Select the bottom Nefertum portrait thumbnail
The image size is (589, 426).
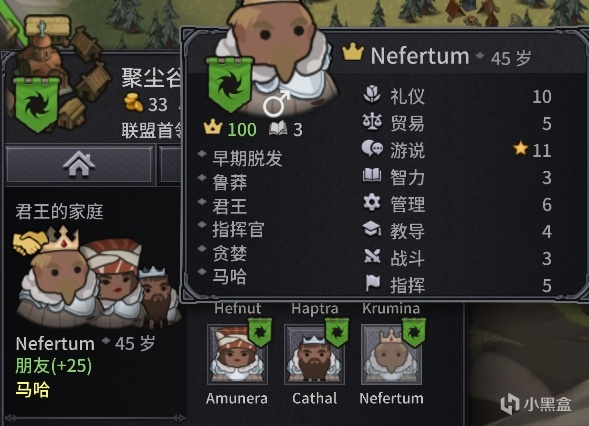point(391,355)
